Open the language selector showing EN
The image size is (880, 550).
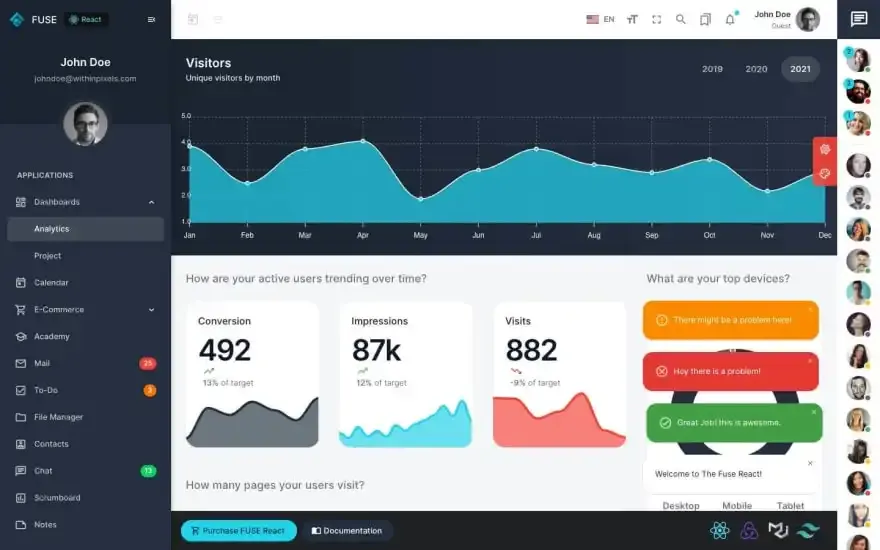point(600,19)
